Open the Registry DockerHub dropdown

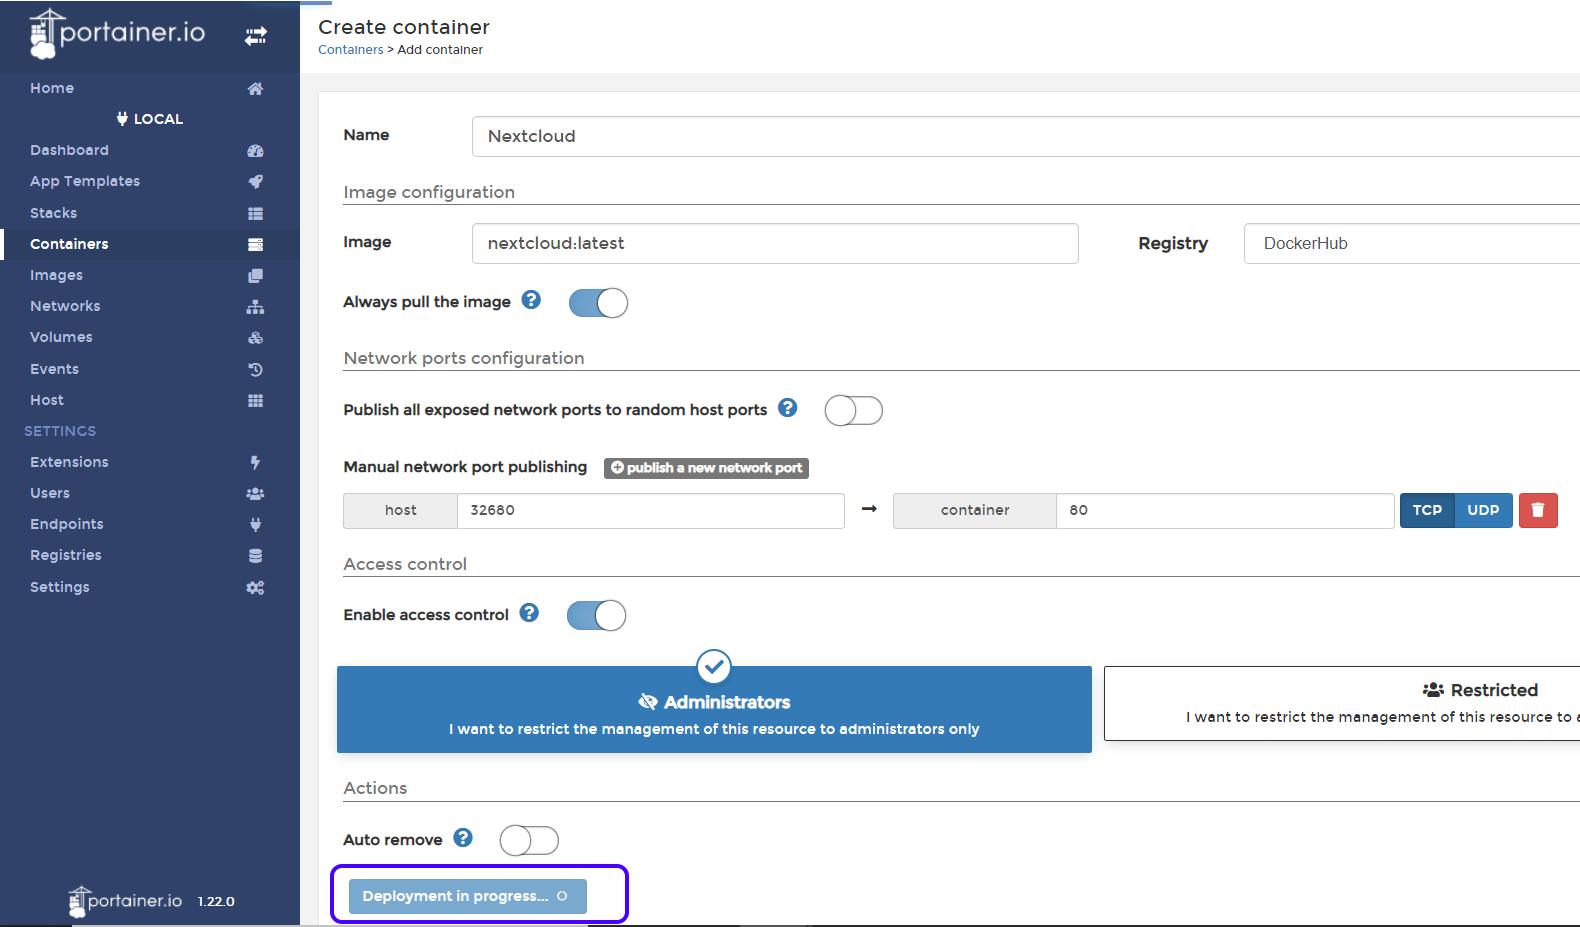click(1412, 243)
